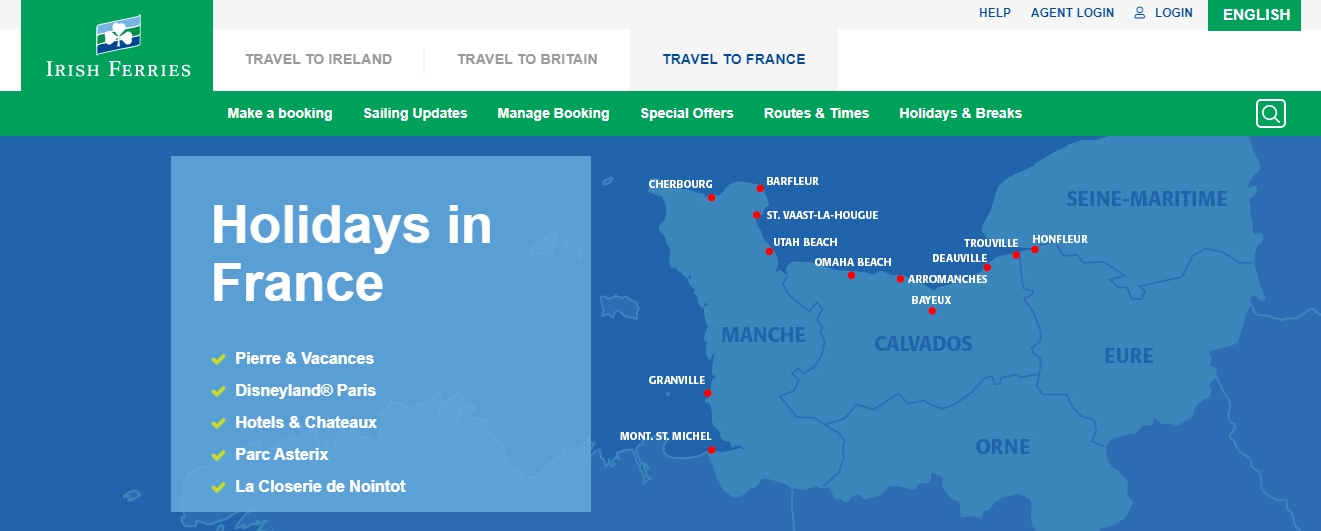Screen dimensions: 1321x531
Task: Click the Cherbourg red map marker
Action: (x=711, y=197)
